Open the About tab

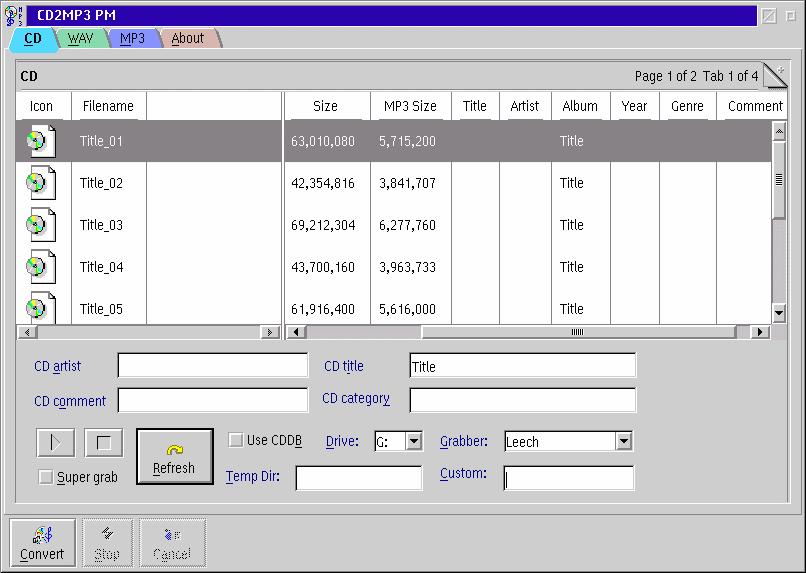[x=188, y=39]
